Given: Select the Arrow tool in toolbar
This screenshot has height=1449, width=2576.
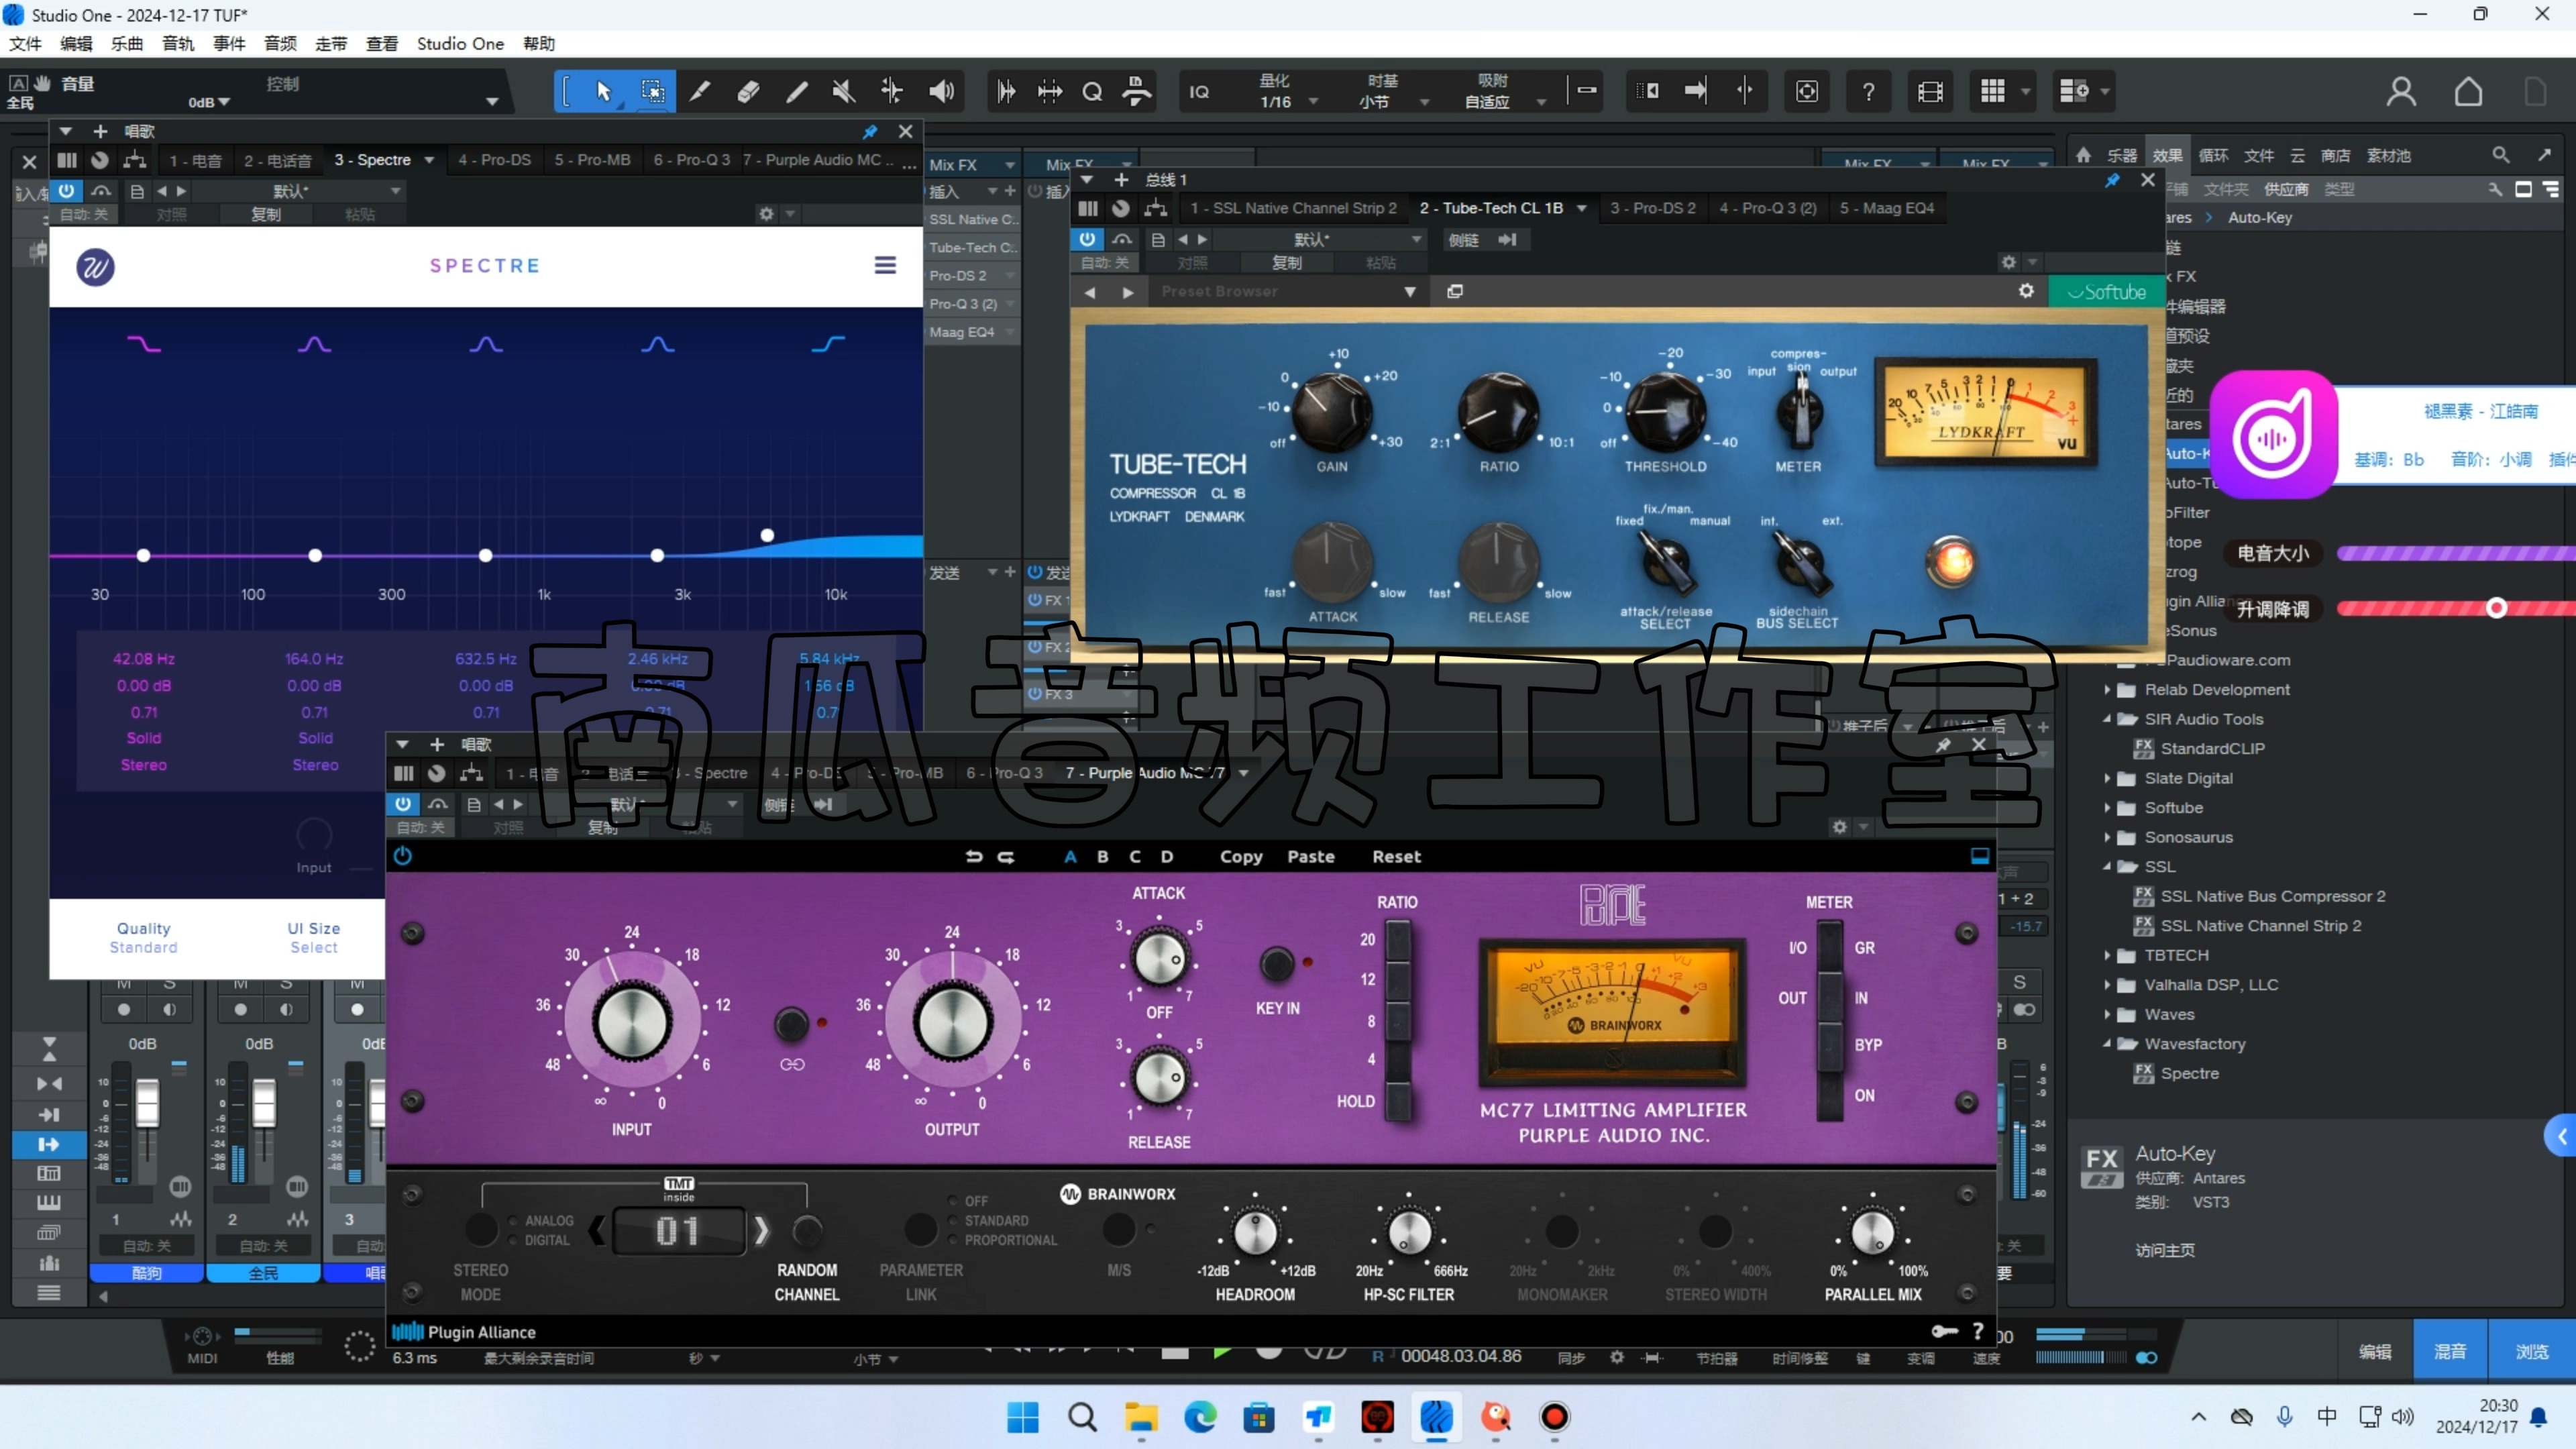Looking at the screenshot, I should pyautogui.click(x=603, y=91).
